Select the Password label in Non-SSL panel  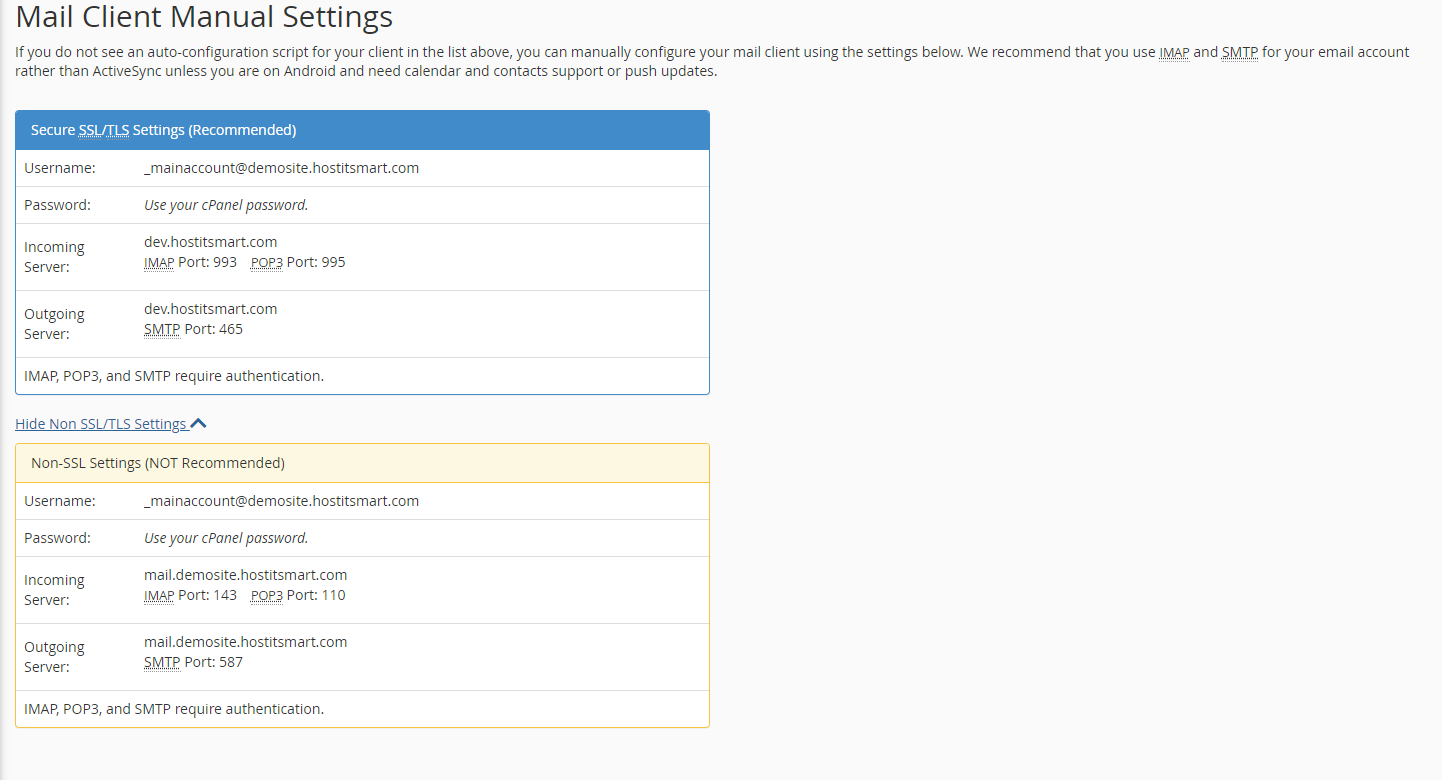click(x=57, y=538)
